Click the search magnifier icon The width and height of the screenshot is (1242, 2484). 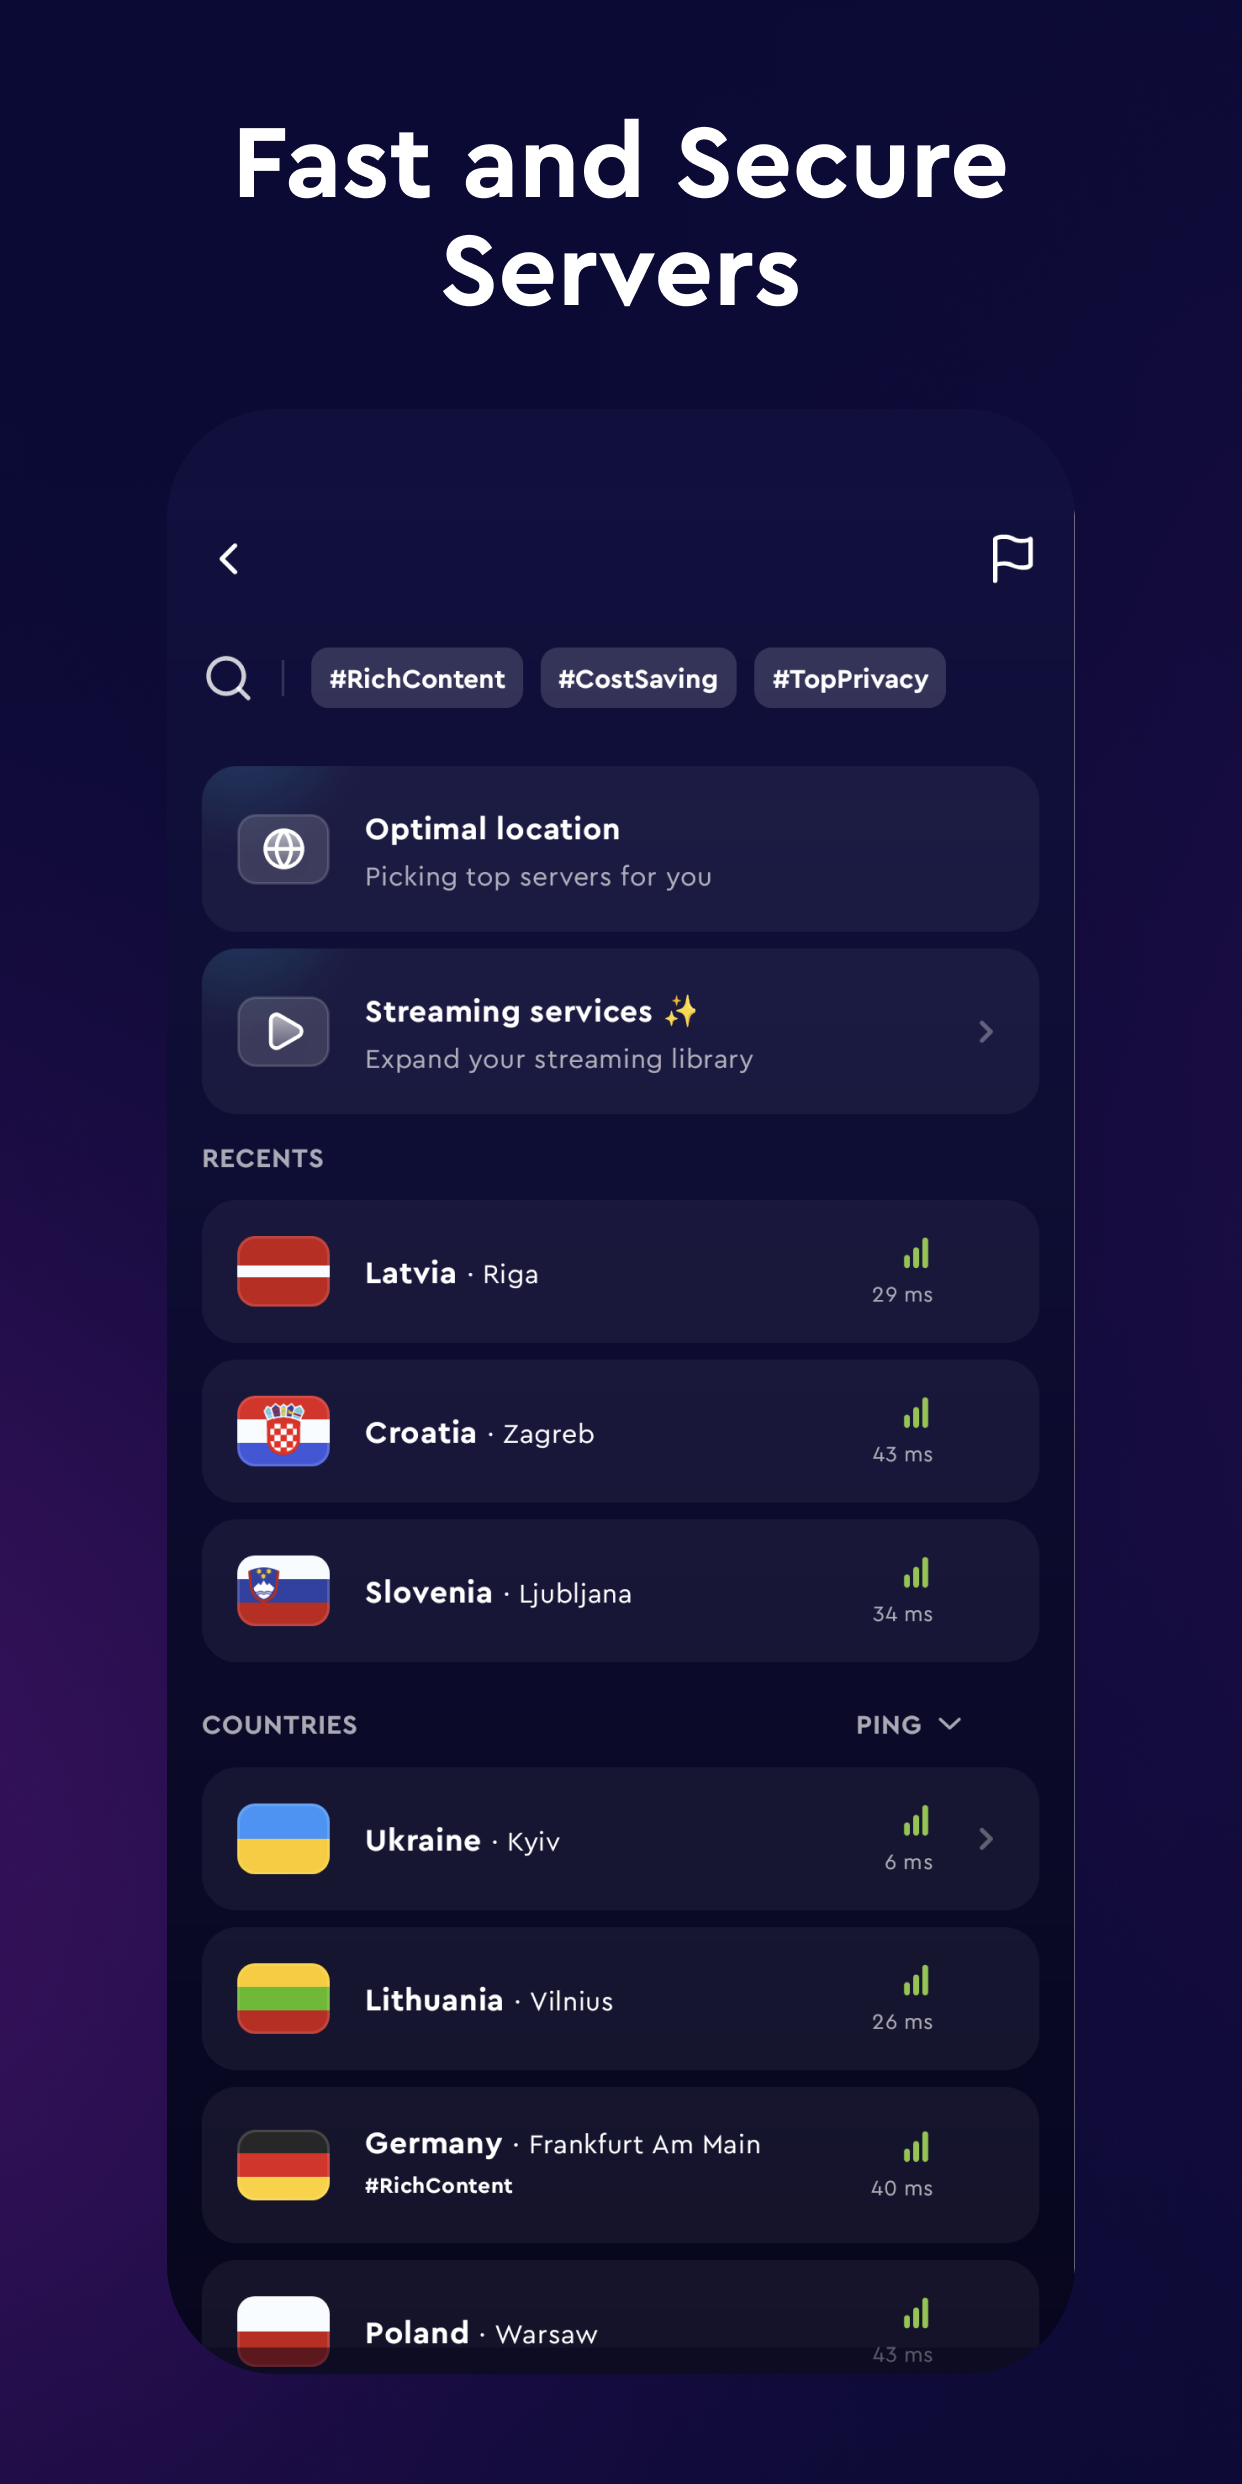click(228, 678)
